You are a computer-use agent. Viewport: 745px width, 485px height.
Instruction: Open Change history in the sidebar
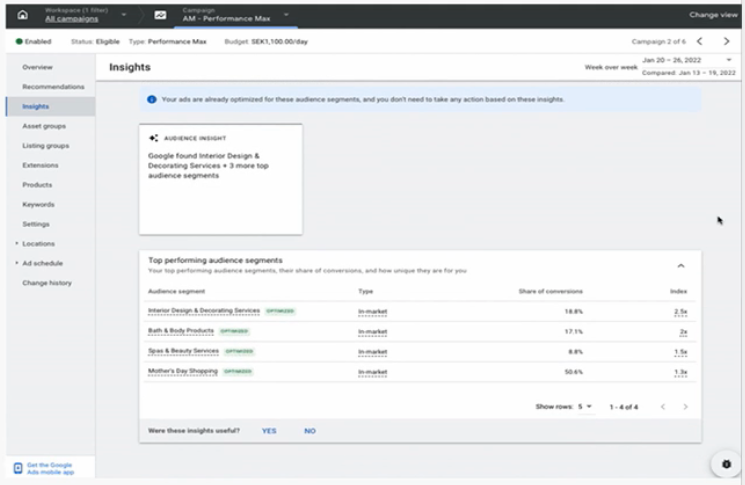47,283
